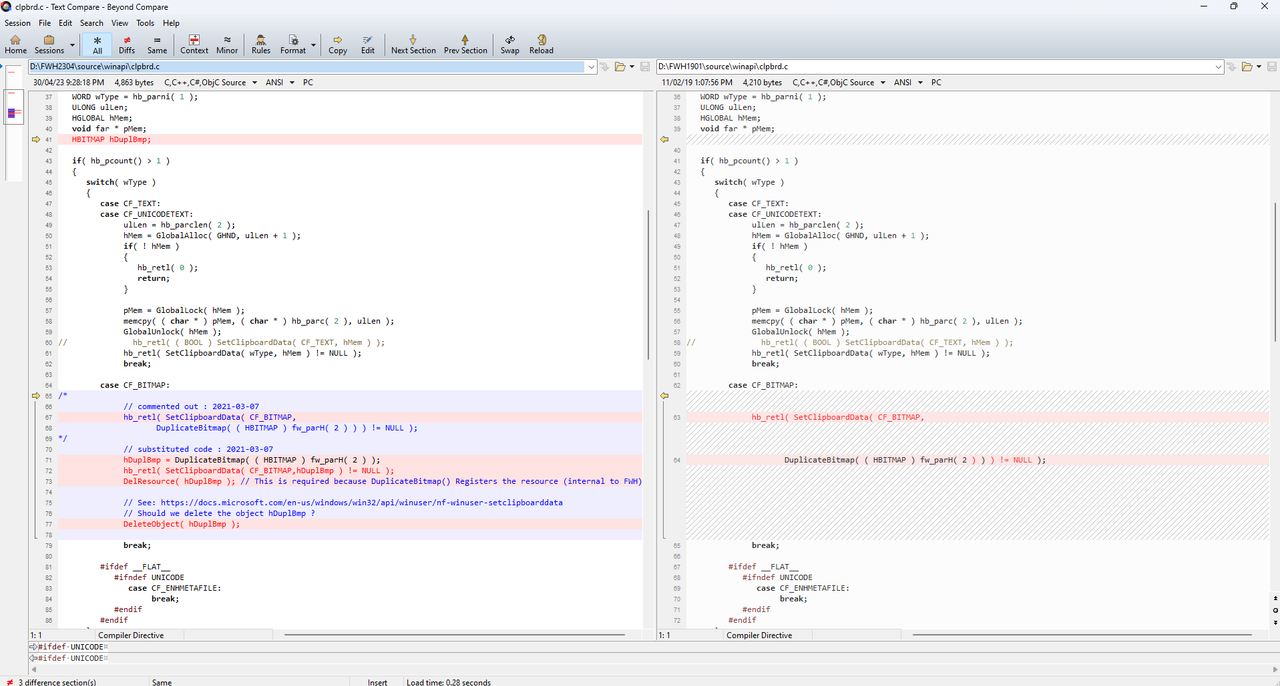The width and height of the screenshot is (1280, 686).
Task: Click right file size '4,210 bytes'
Action: click(x=763, y=83)
